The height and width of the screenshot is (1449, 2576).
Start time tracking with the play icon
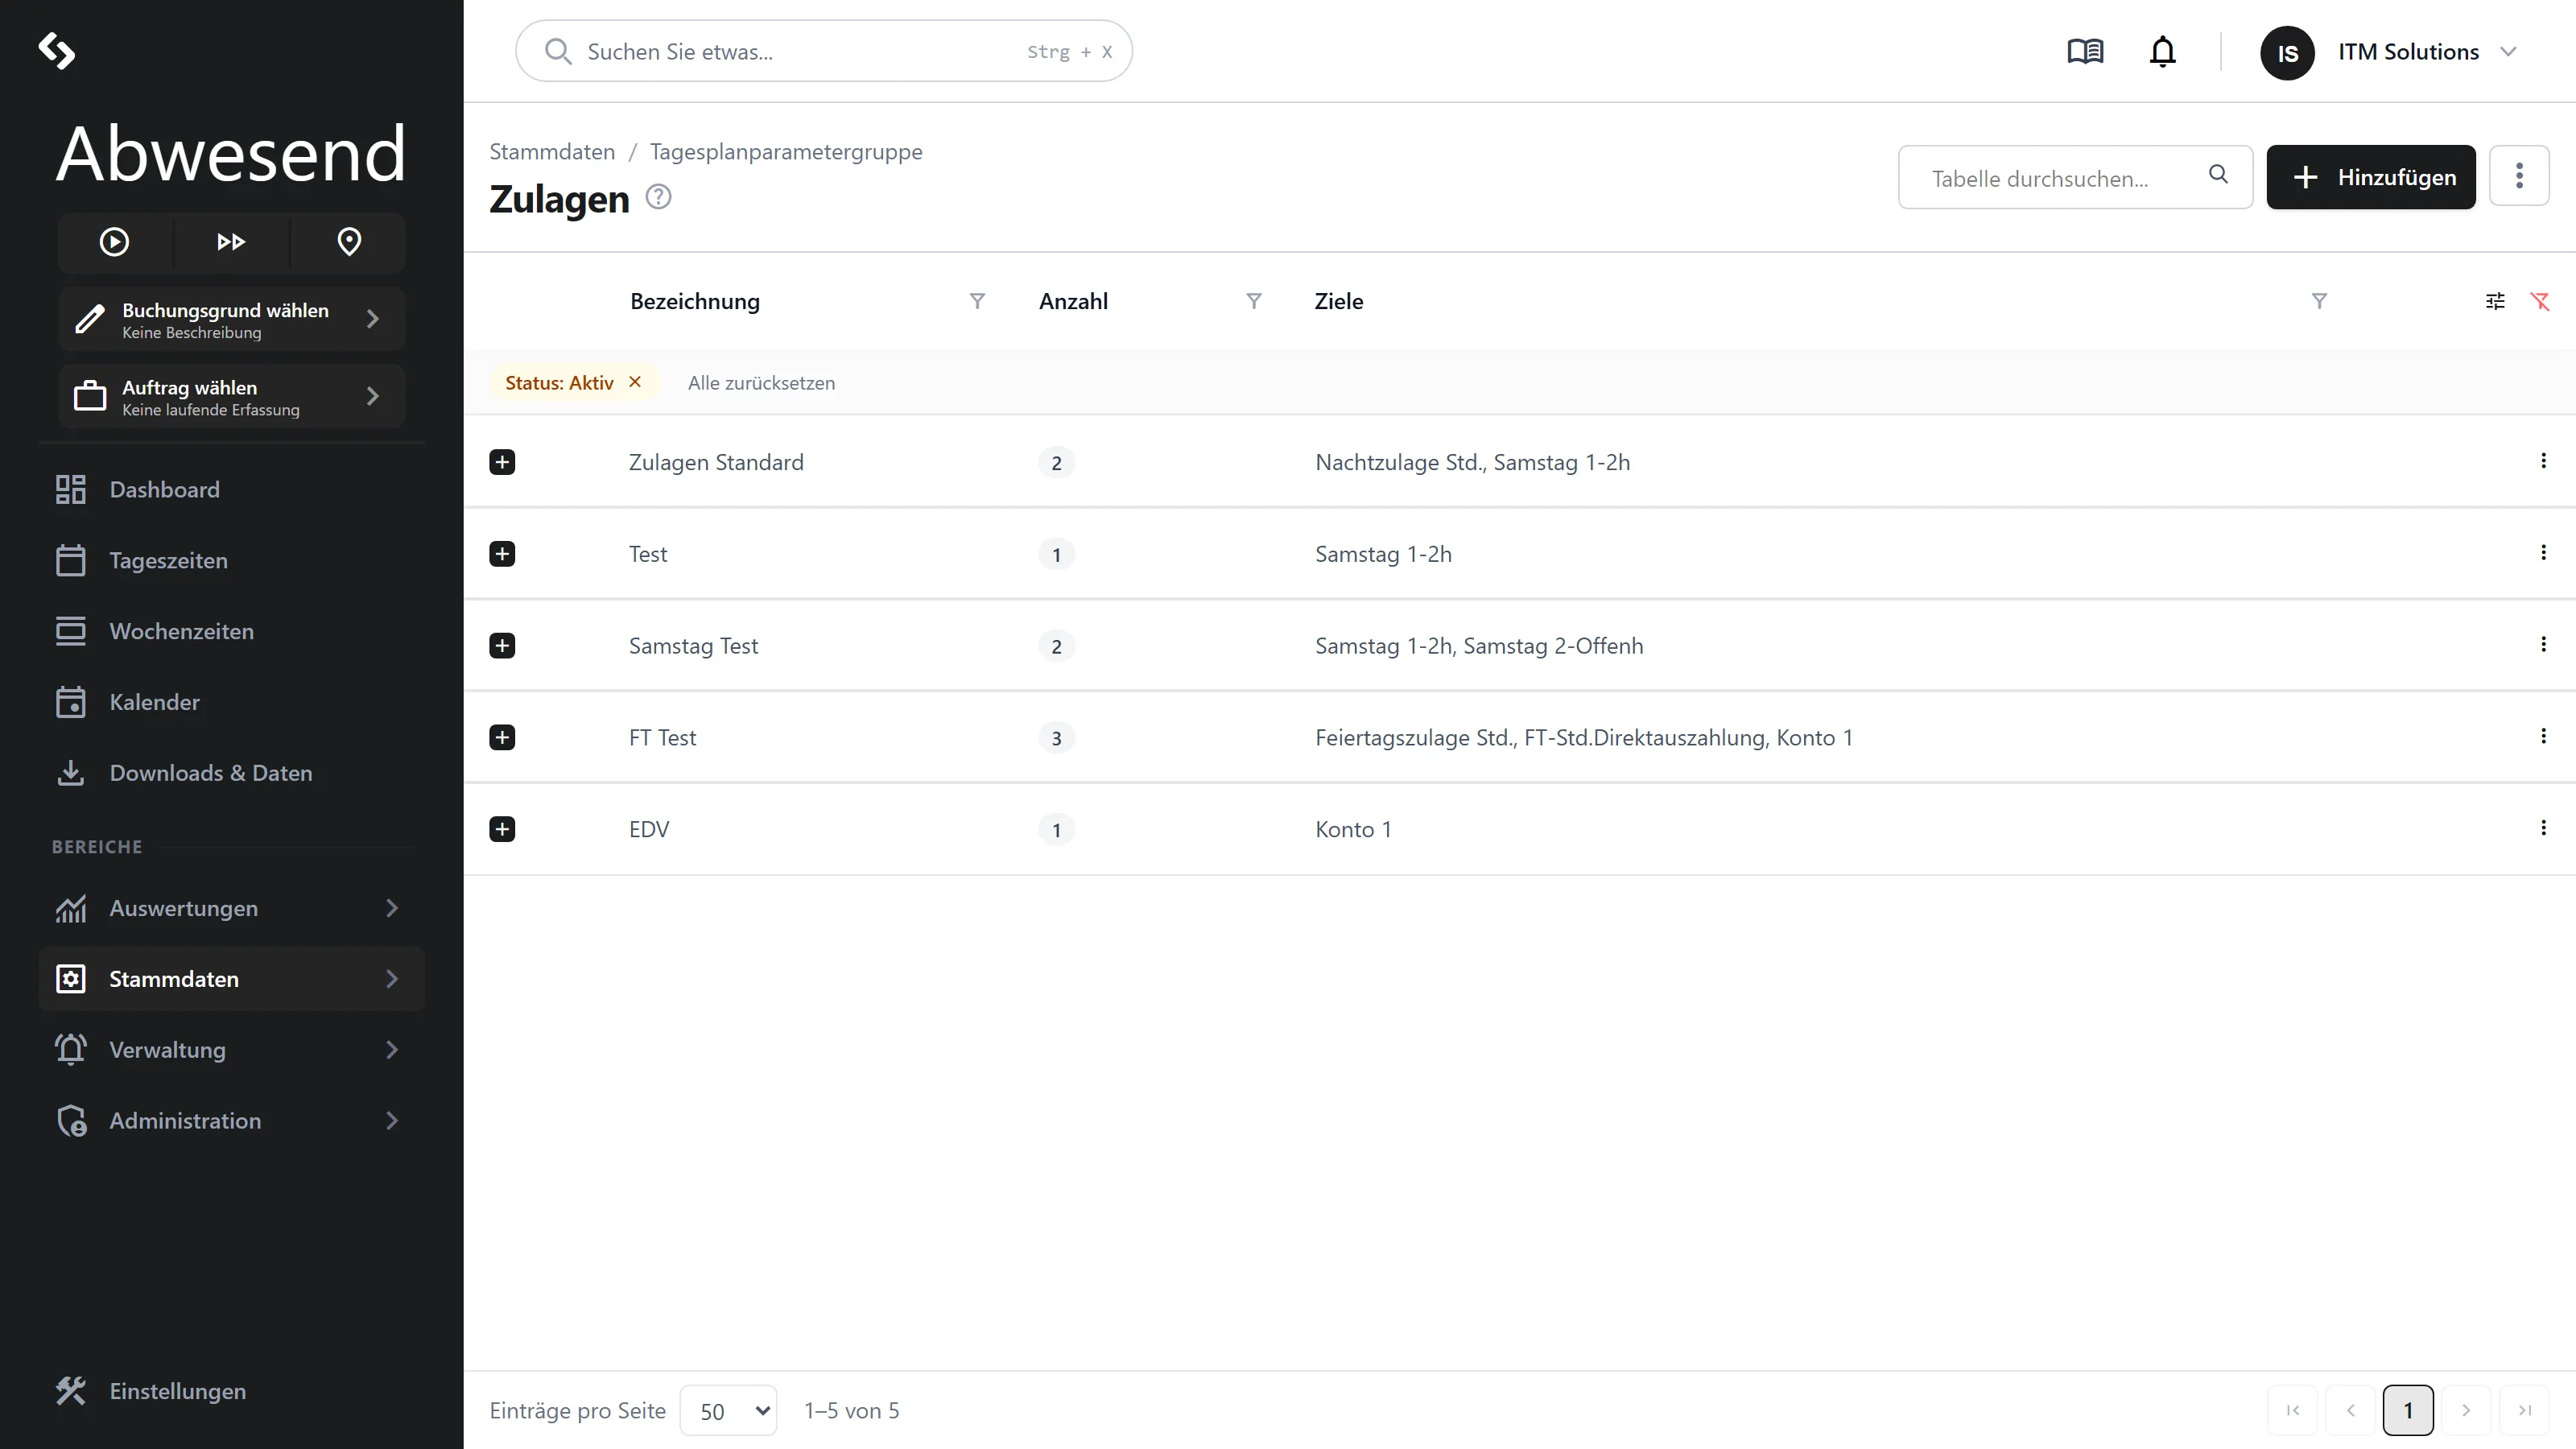point(114,242)
